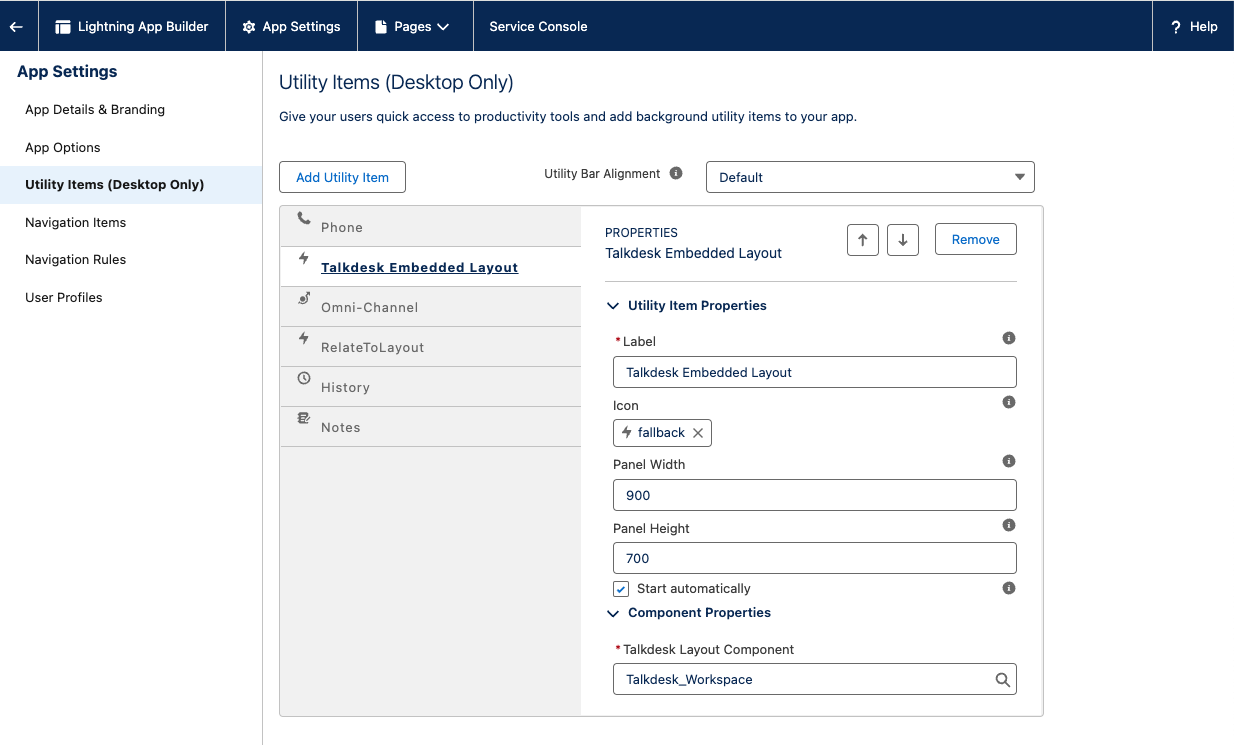Viewport: 1234px width, 745px height.
Task: Click the History clock icon
Action: pos(304,379)
